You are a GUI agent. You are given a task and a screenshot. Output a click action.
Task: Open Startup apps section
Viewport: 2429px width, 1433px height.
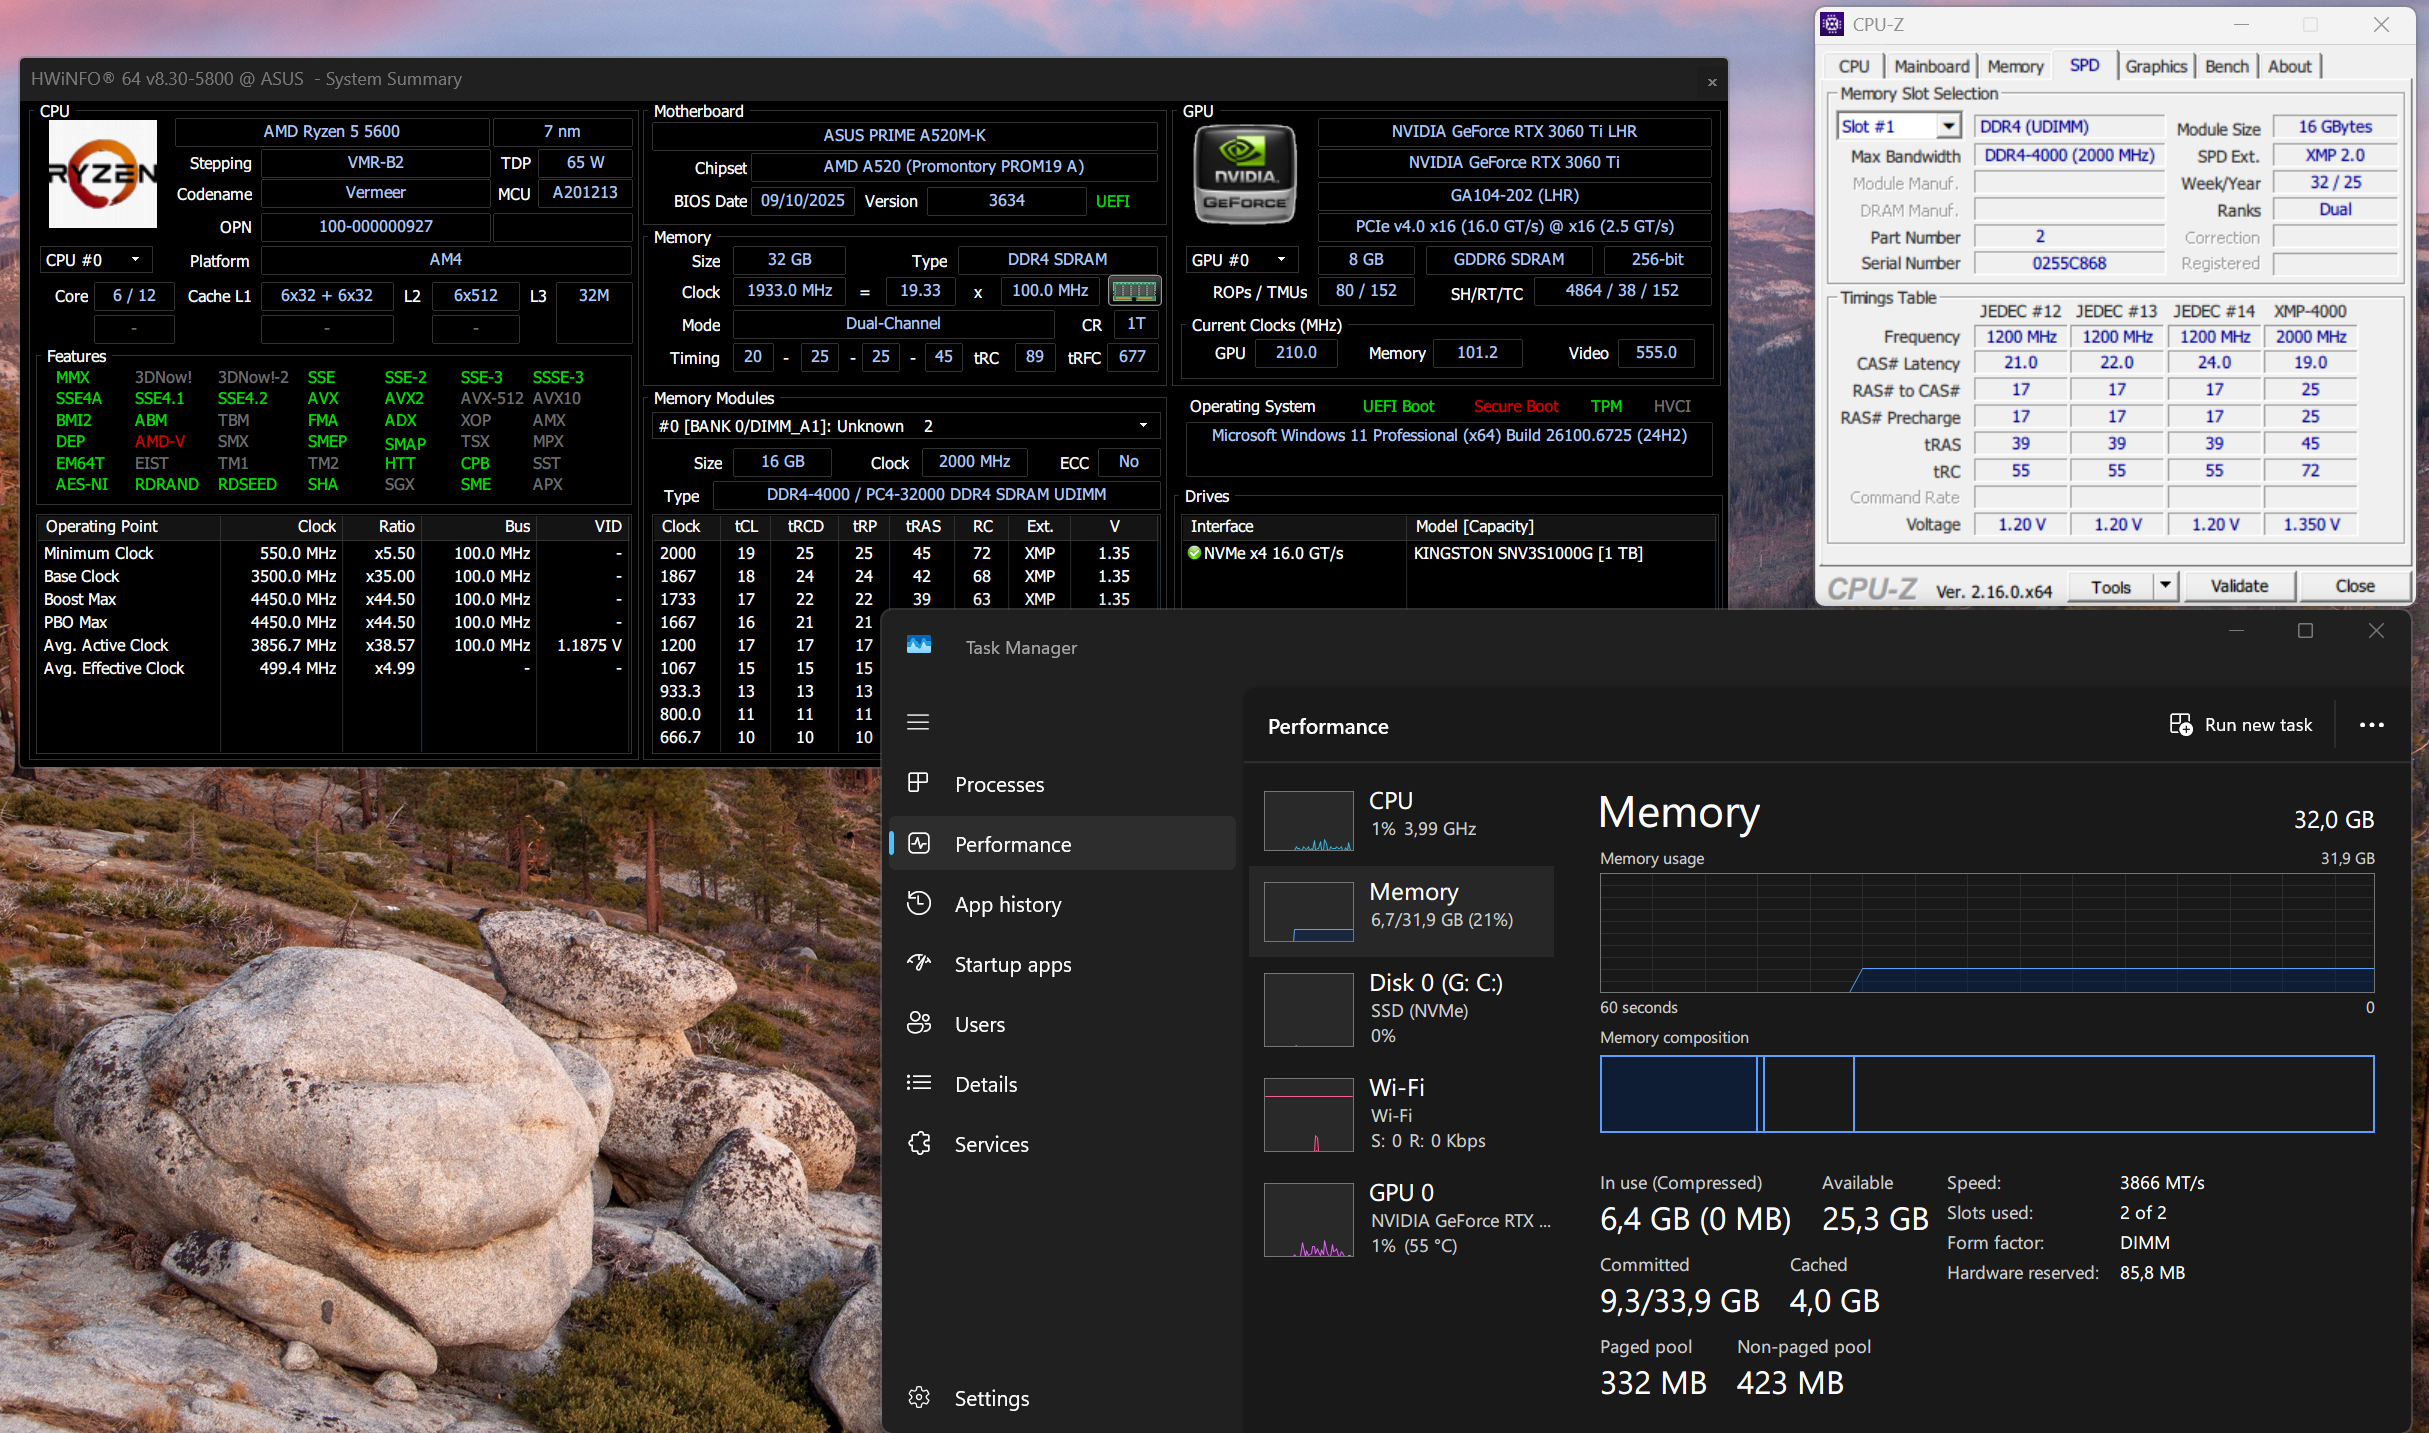(1012, 965)
